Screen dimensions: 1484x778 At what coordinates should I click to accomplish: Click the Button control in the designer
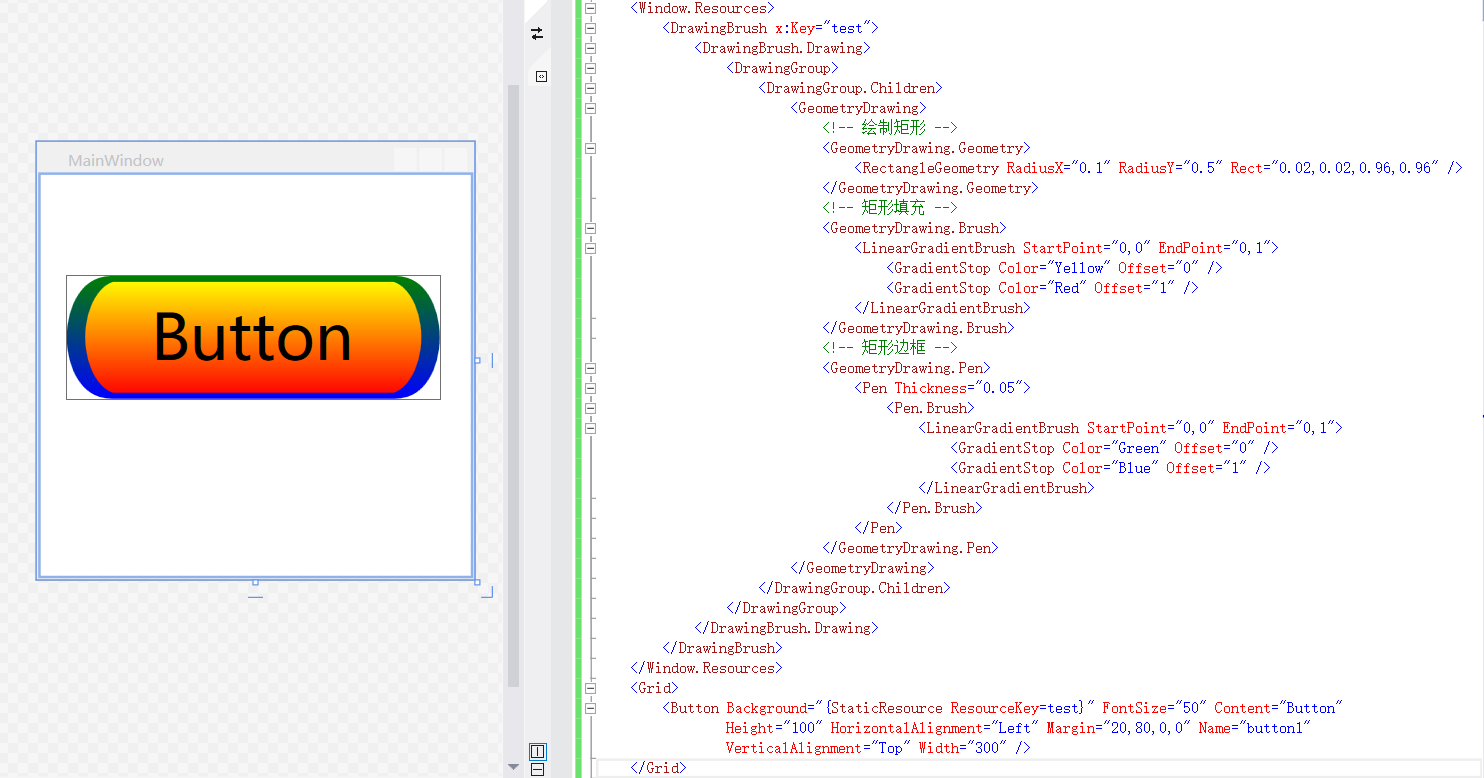pyautogui.click(x=252, y=337)
